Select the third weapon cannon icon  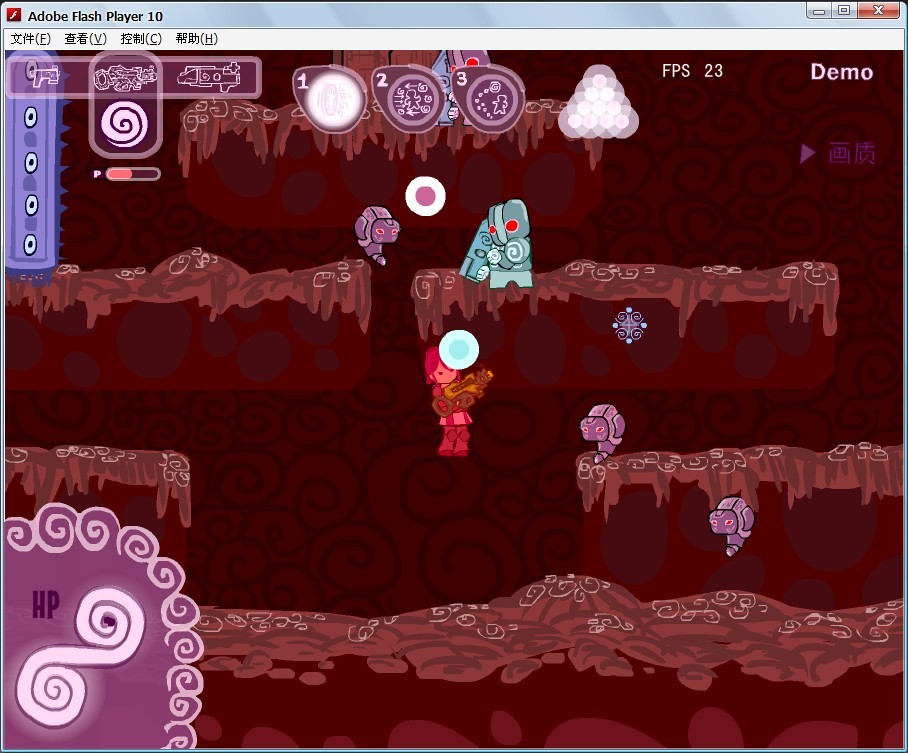click(x=209, y=77)
